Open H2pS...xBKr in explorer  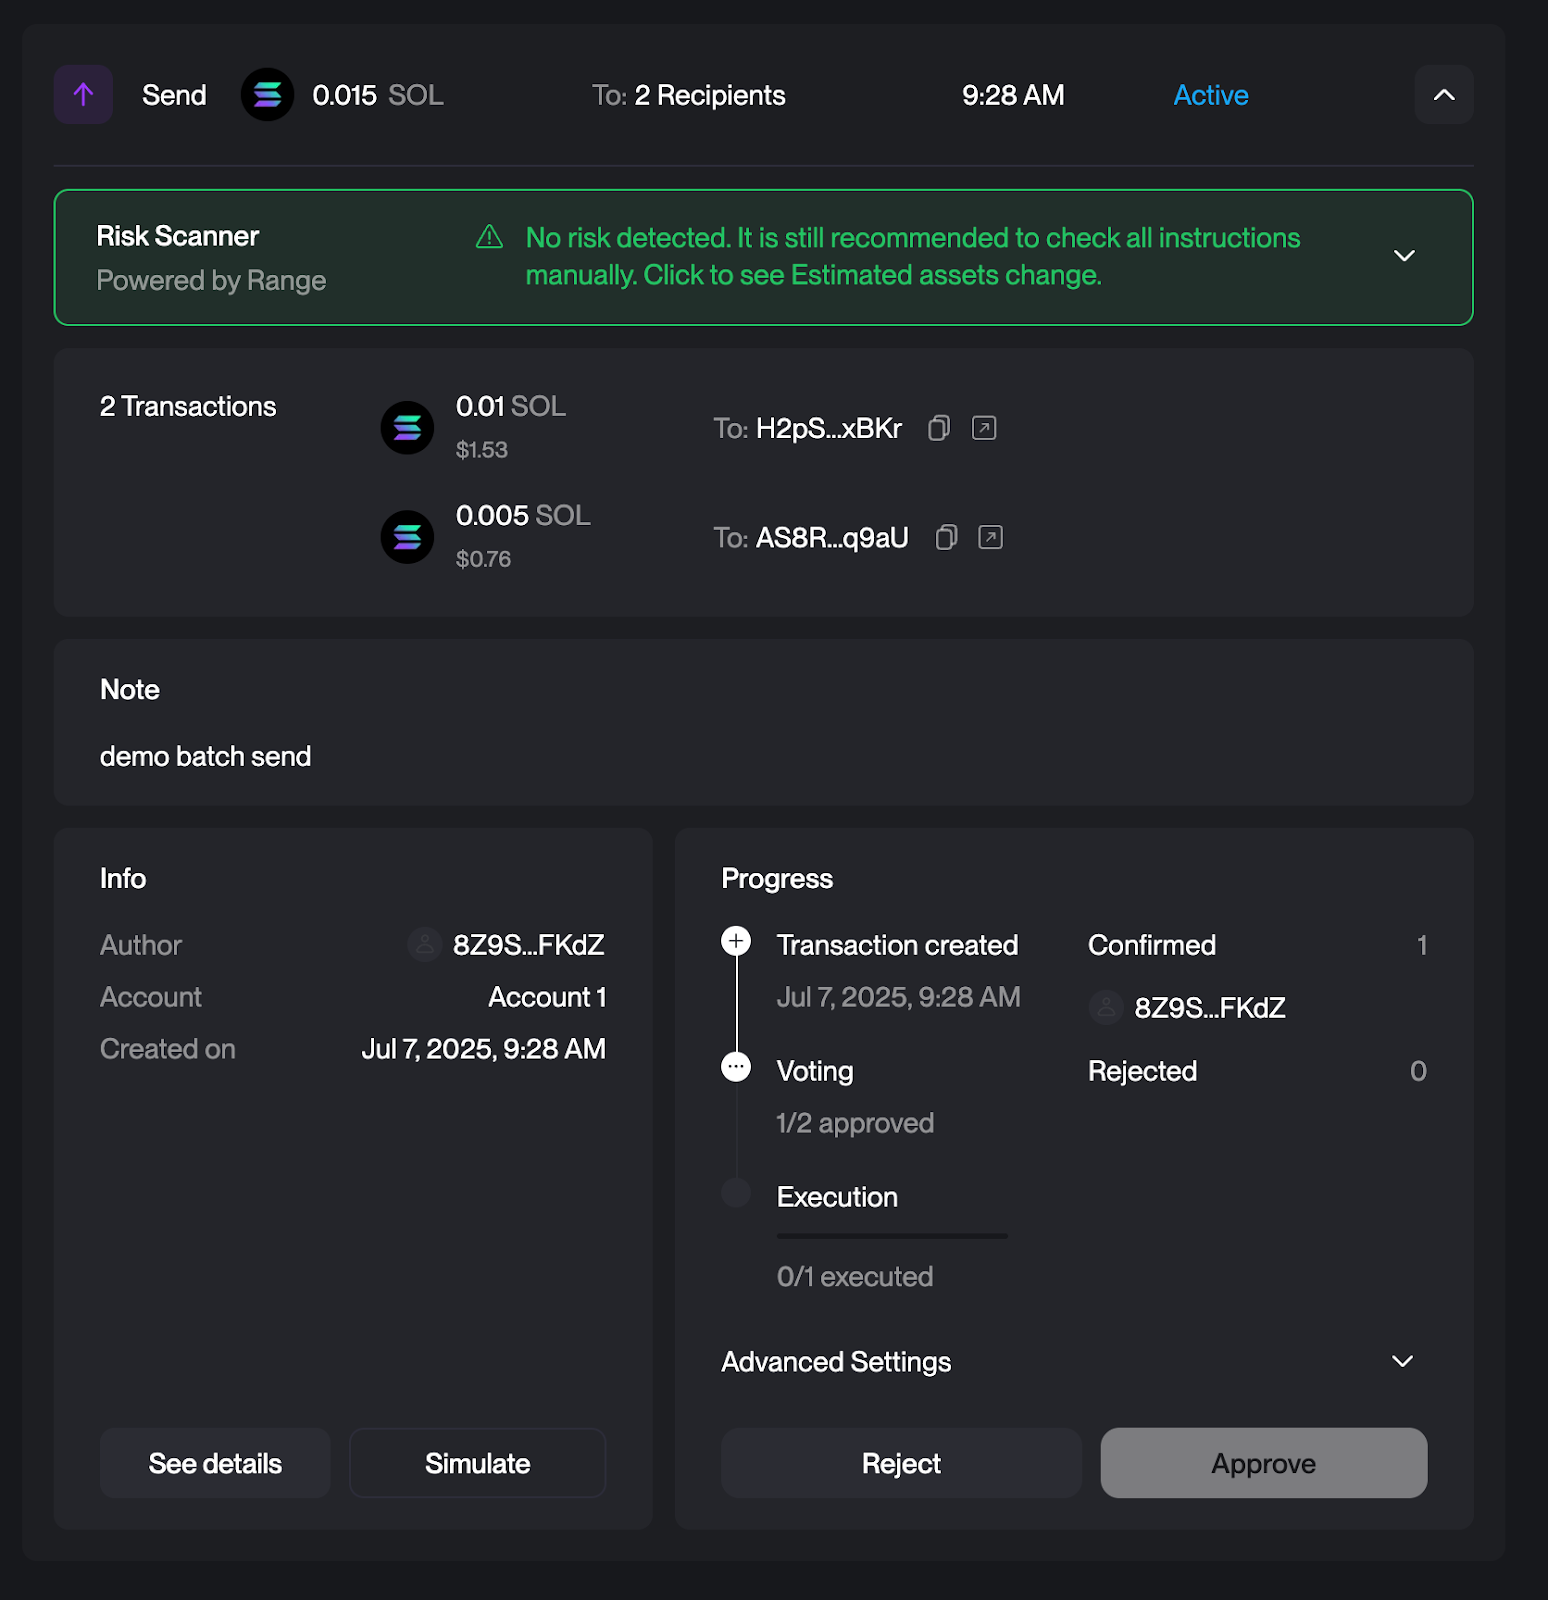984,428
